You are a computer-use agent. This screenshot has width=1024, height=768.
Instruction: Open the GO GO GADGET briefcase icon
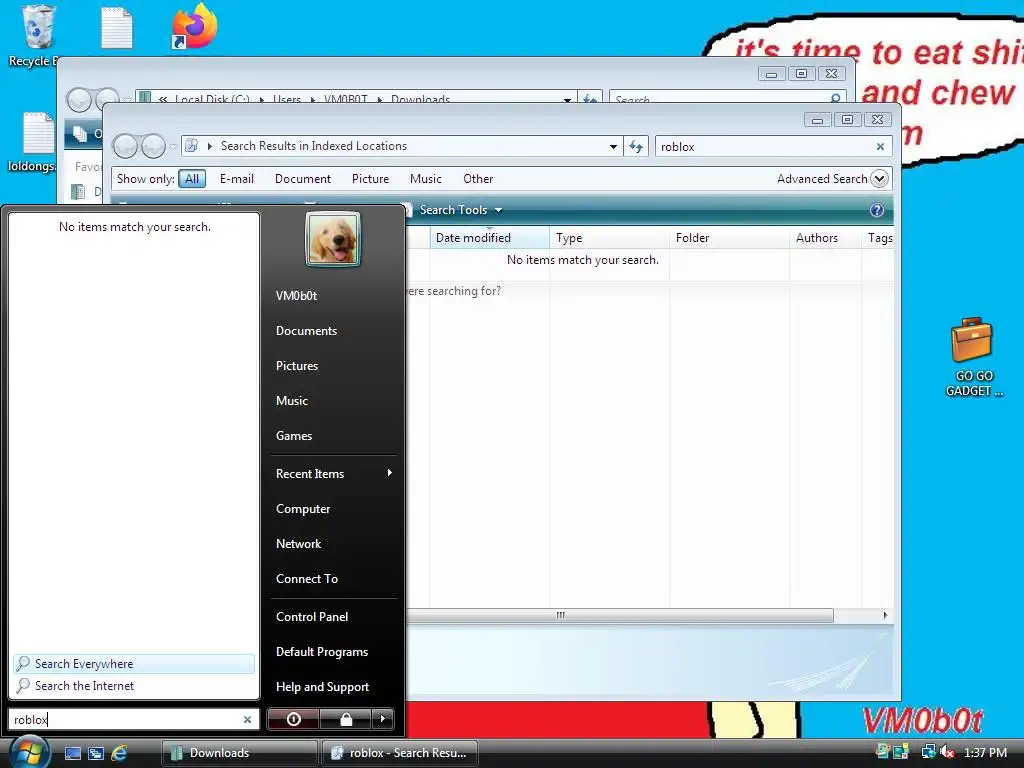(x=973, y=357)
